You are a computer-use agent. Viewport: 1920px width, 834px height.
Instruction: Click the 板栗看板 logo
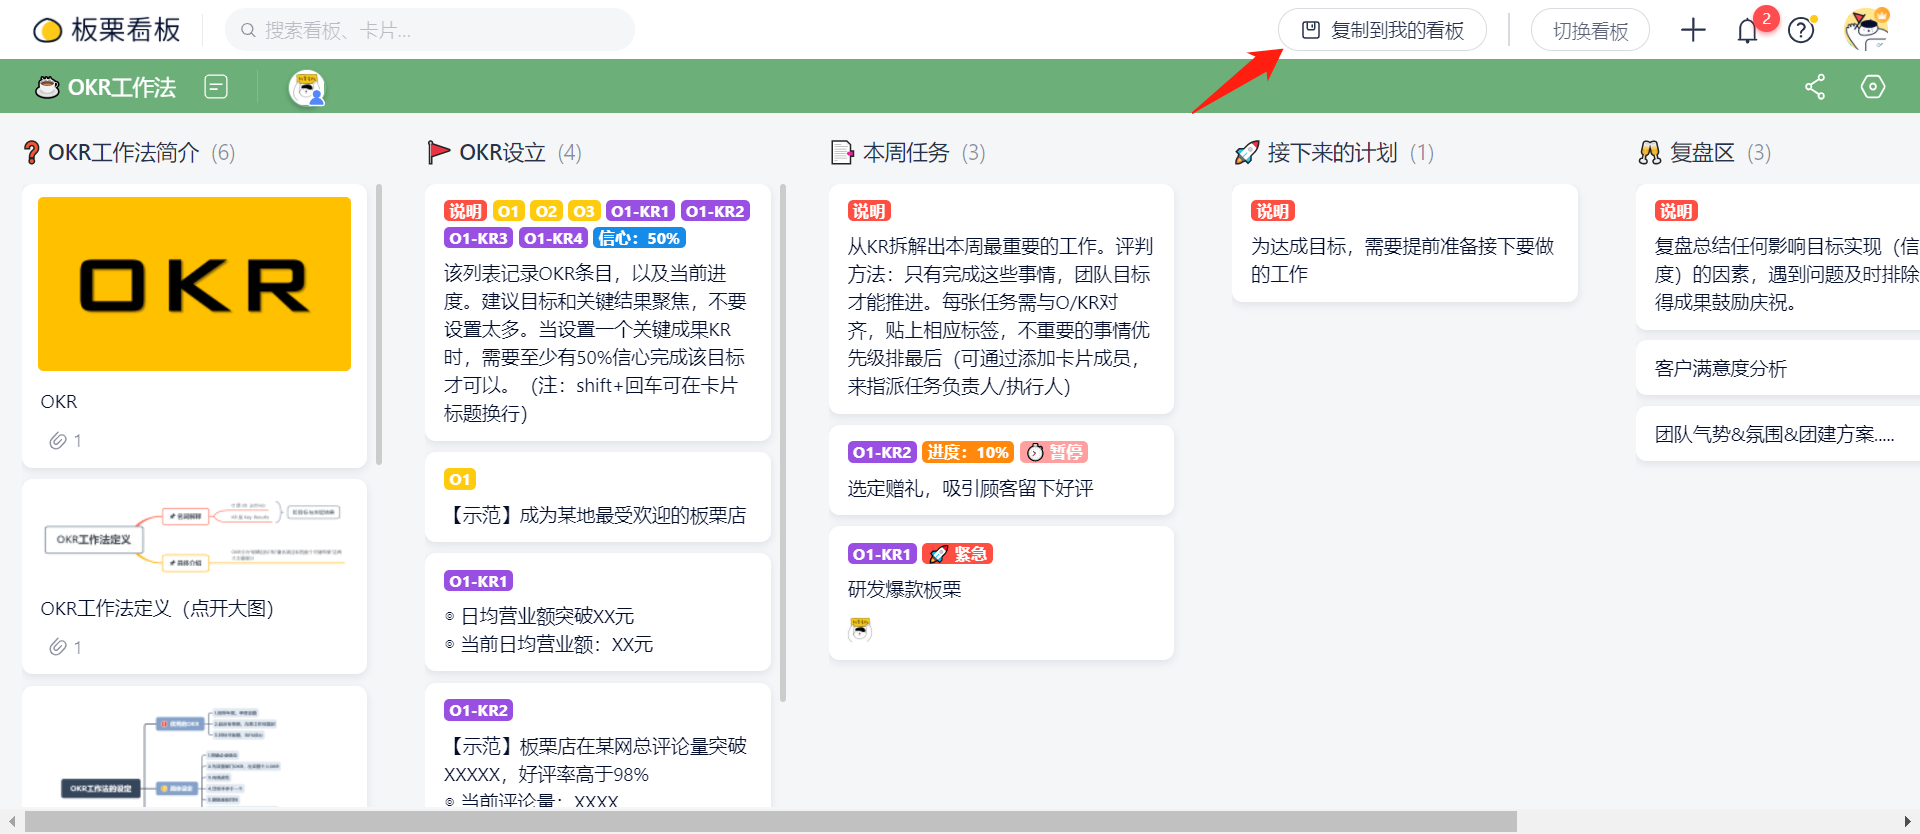pyautogui.click(x=107, y=30)
